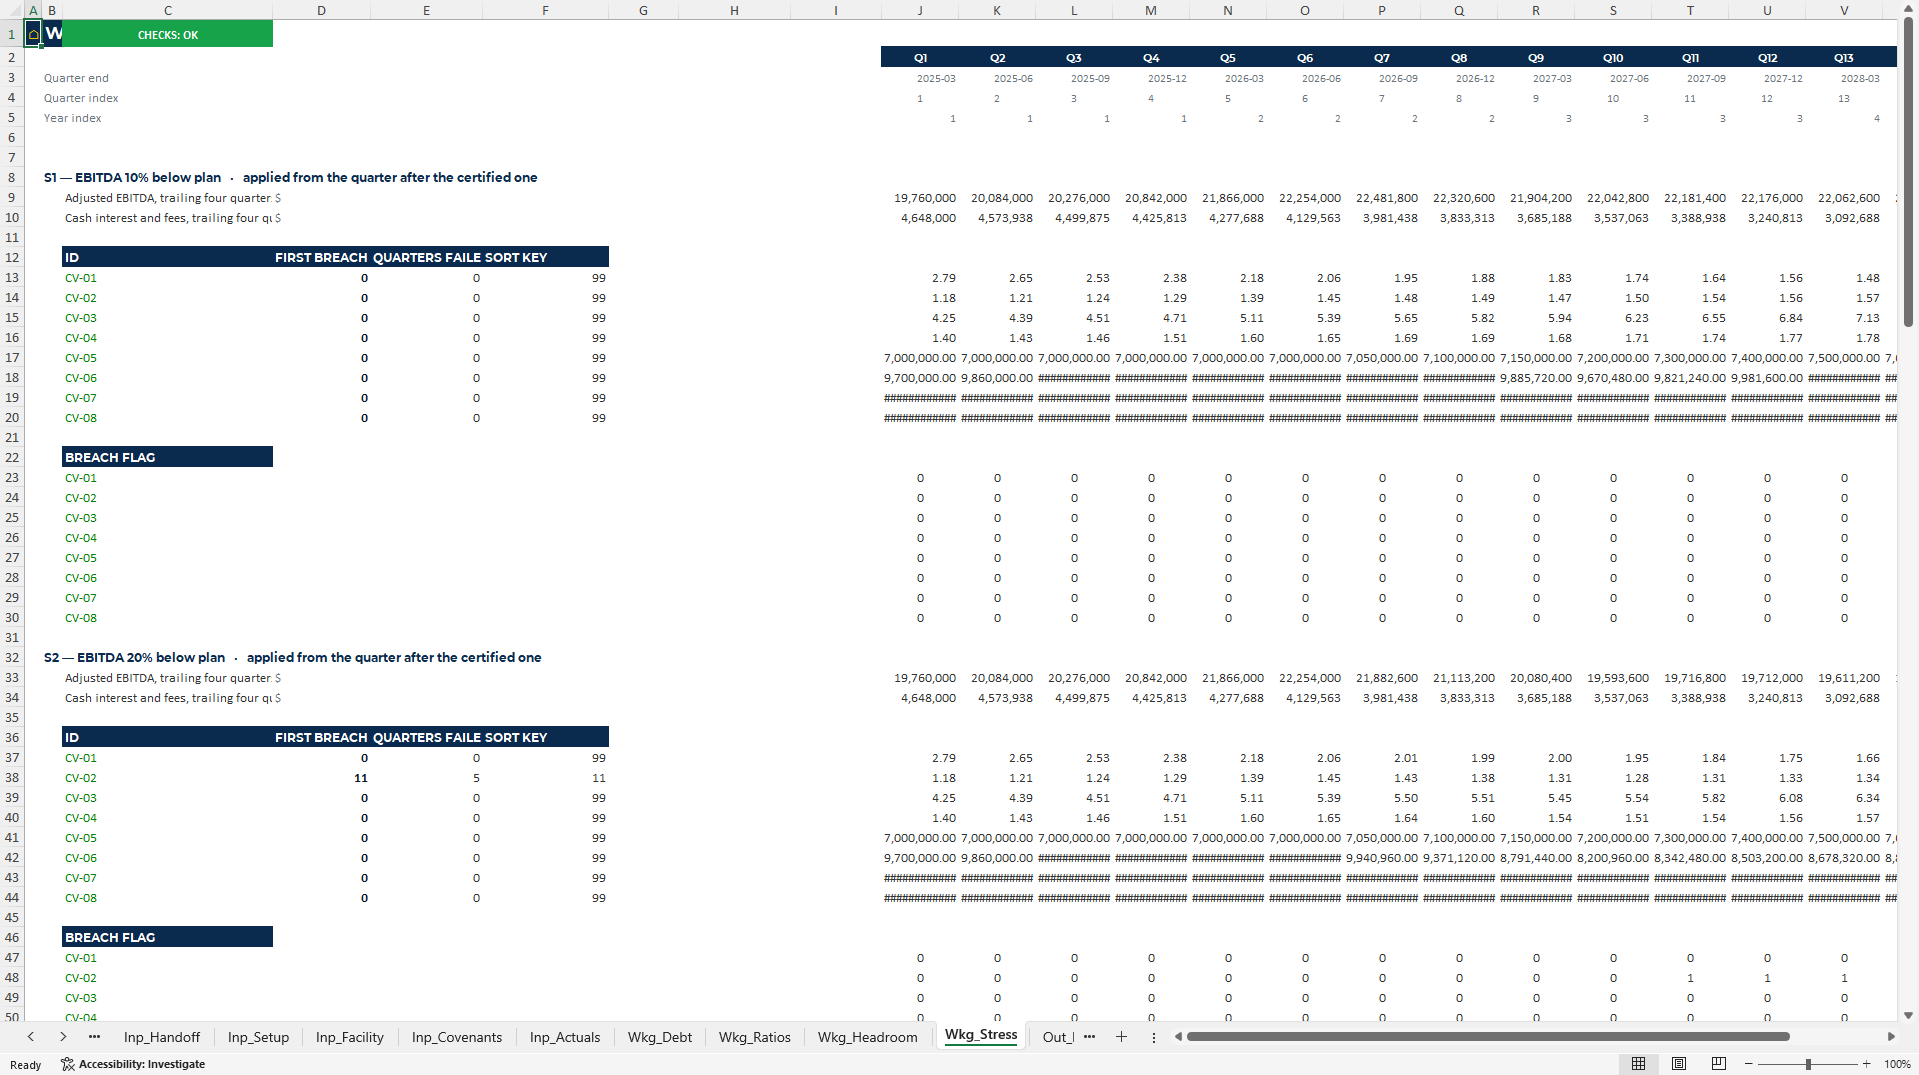Image resolution: width=1919 pixels, height=1075 pixels.
Task: Select the active Wkg_Stress sheet tab
Action: point(981,1035)
